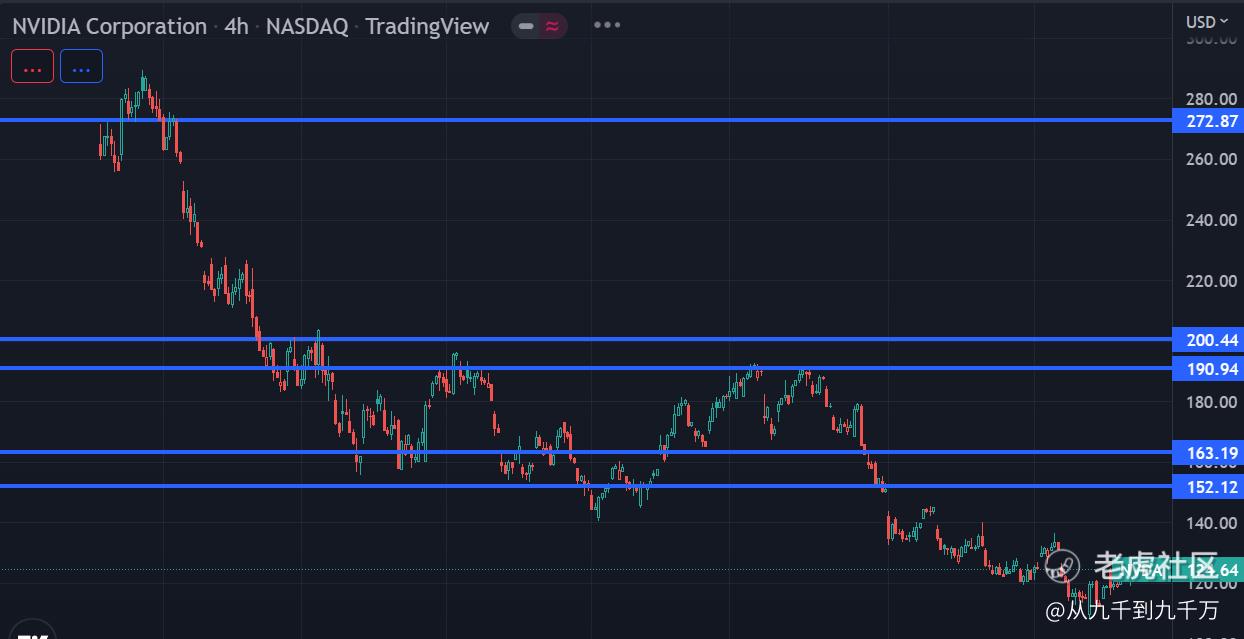Image resolution: width=1244 pixels, height=639 pixels.
Task: Open the three-dot more options menu in header
Action: click(x=607, y=26)
